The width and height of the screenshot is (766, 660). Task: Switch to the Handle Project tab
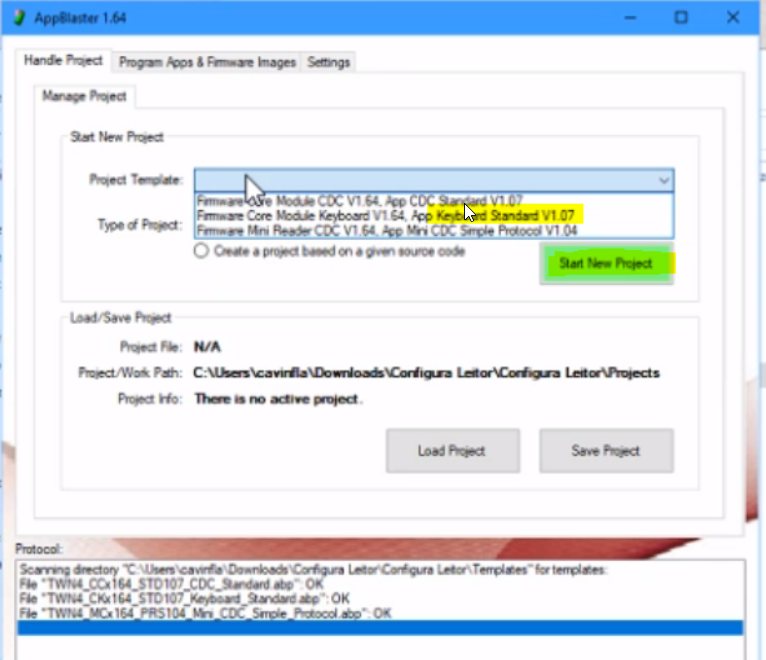coord(63,61)
